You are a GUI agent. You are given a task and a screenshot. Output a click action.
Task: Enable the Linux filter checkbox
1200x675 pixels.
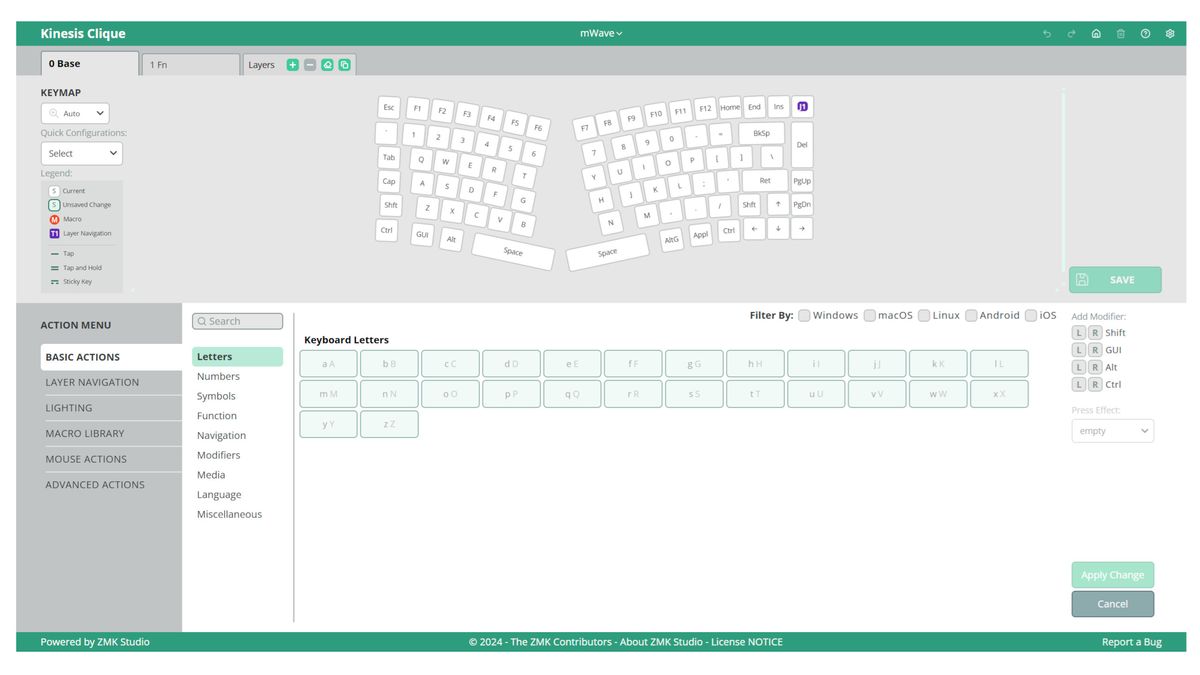924,315
